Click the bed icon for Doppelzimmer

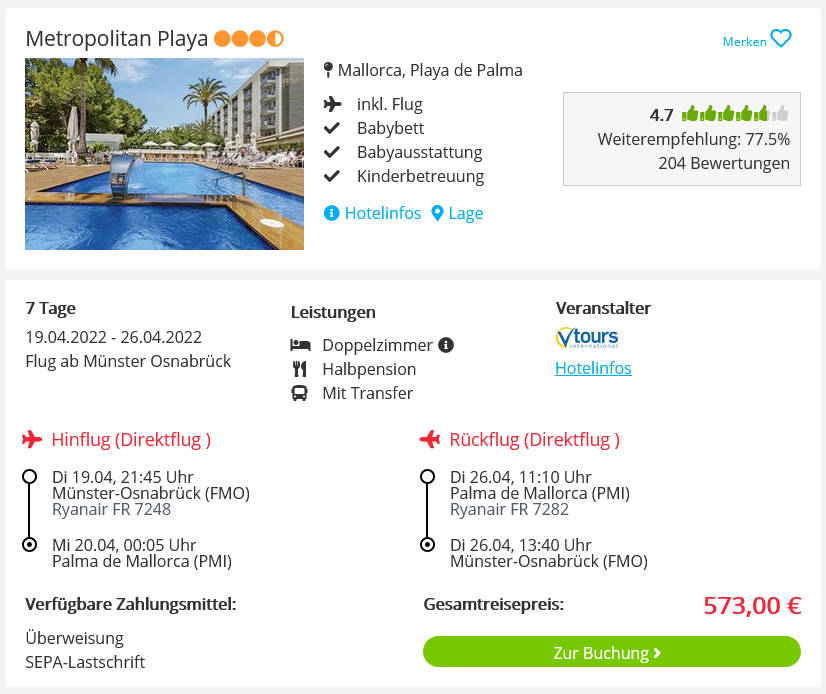coord(300,345)
